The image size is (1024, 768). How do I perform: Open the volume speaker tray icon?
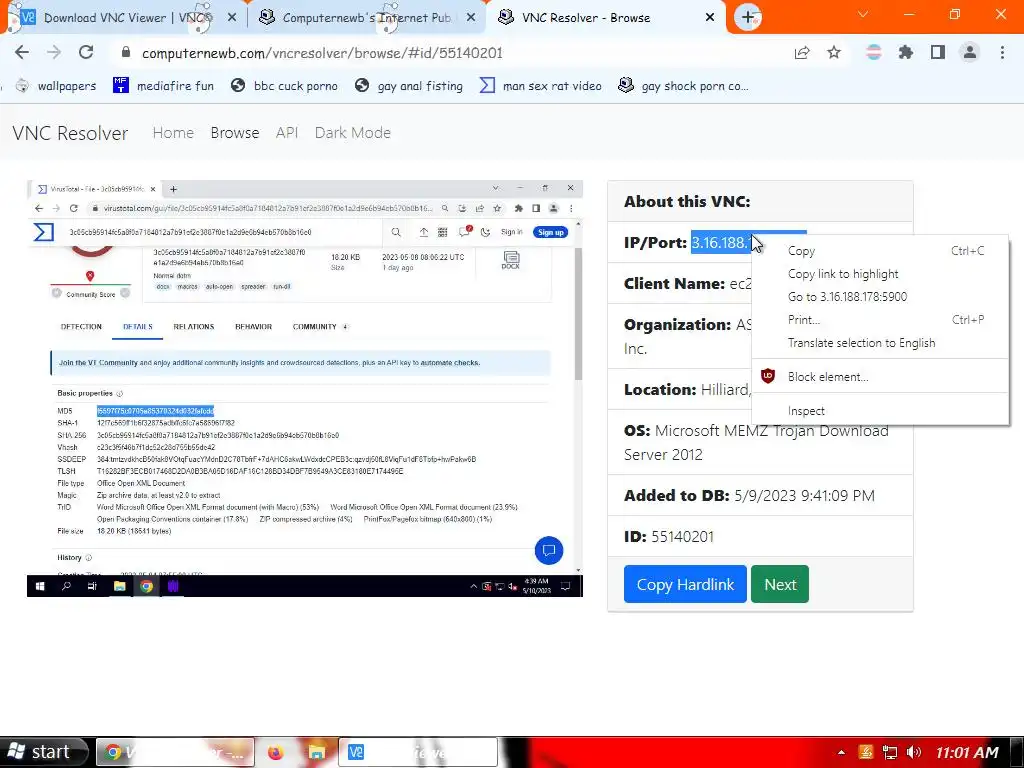[914, 752]
